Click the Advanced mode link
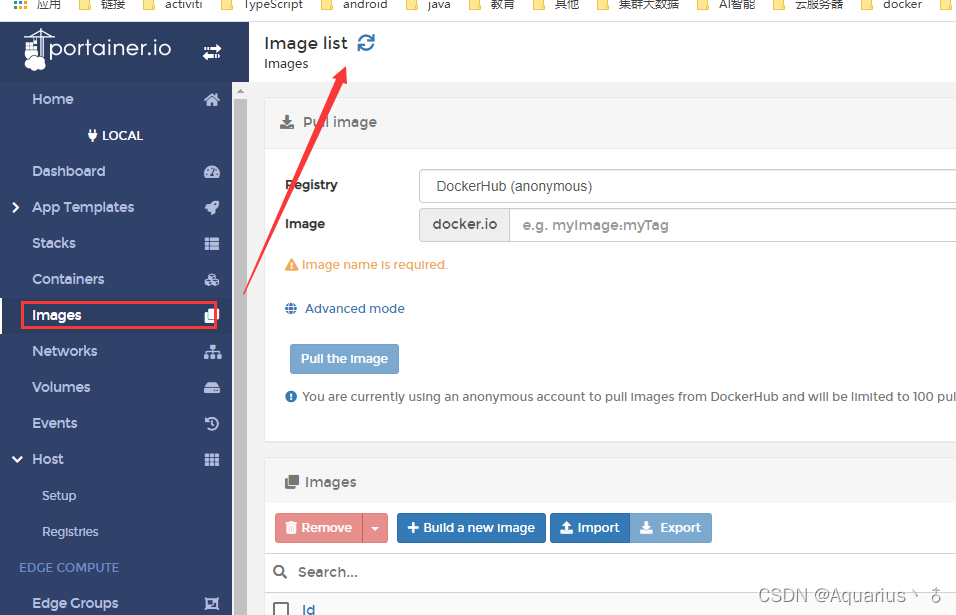The width and height of the screenshot is (956, 615). click(x=355, y=308)
